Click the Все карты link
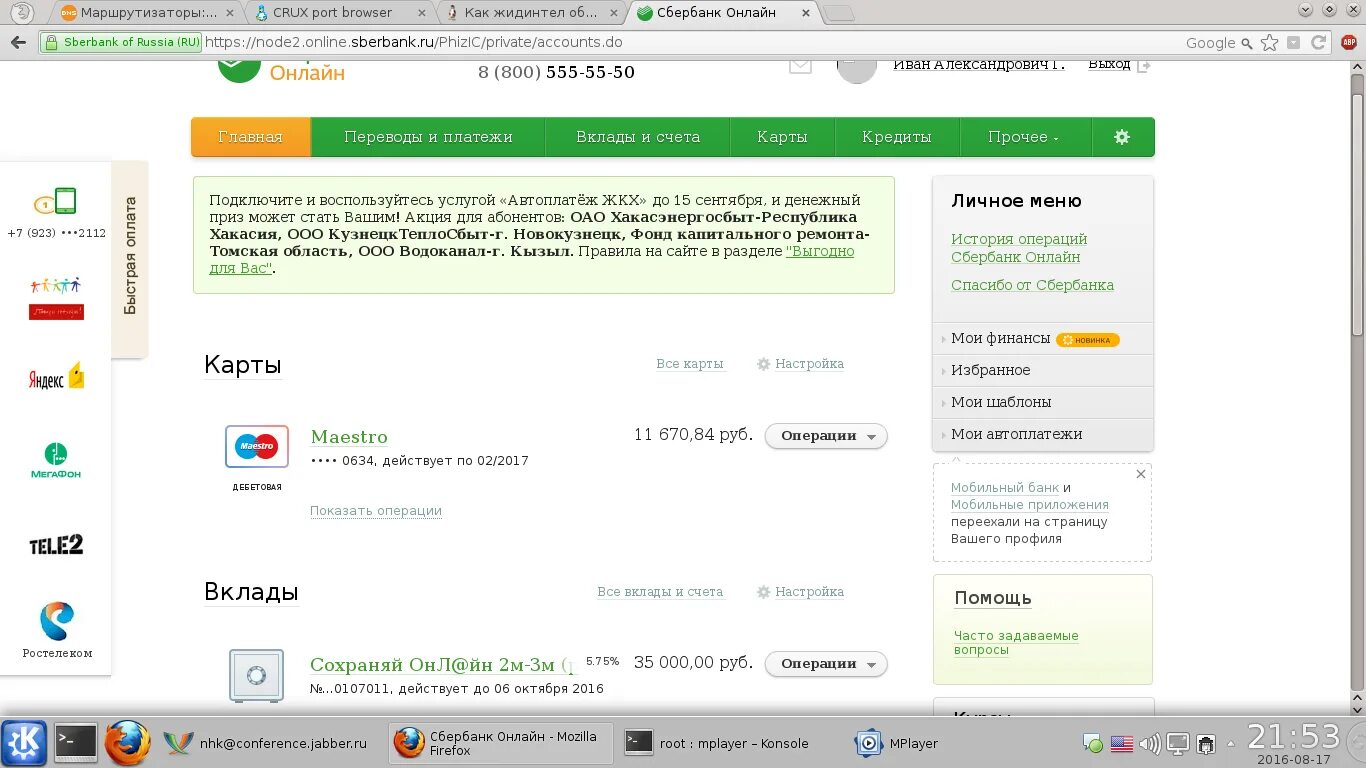Screen dimensions: 1366x768 [x=690, y=364]
